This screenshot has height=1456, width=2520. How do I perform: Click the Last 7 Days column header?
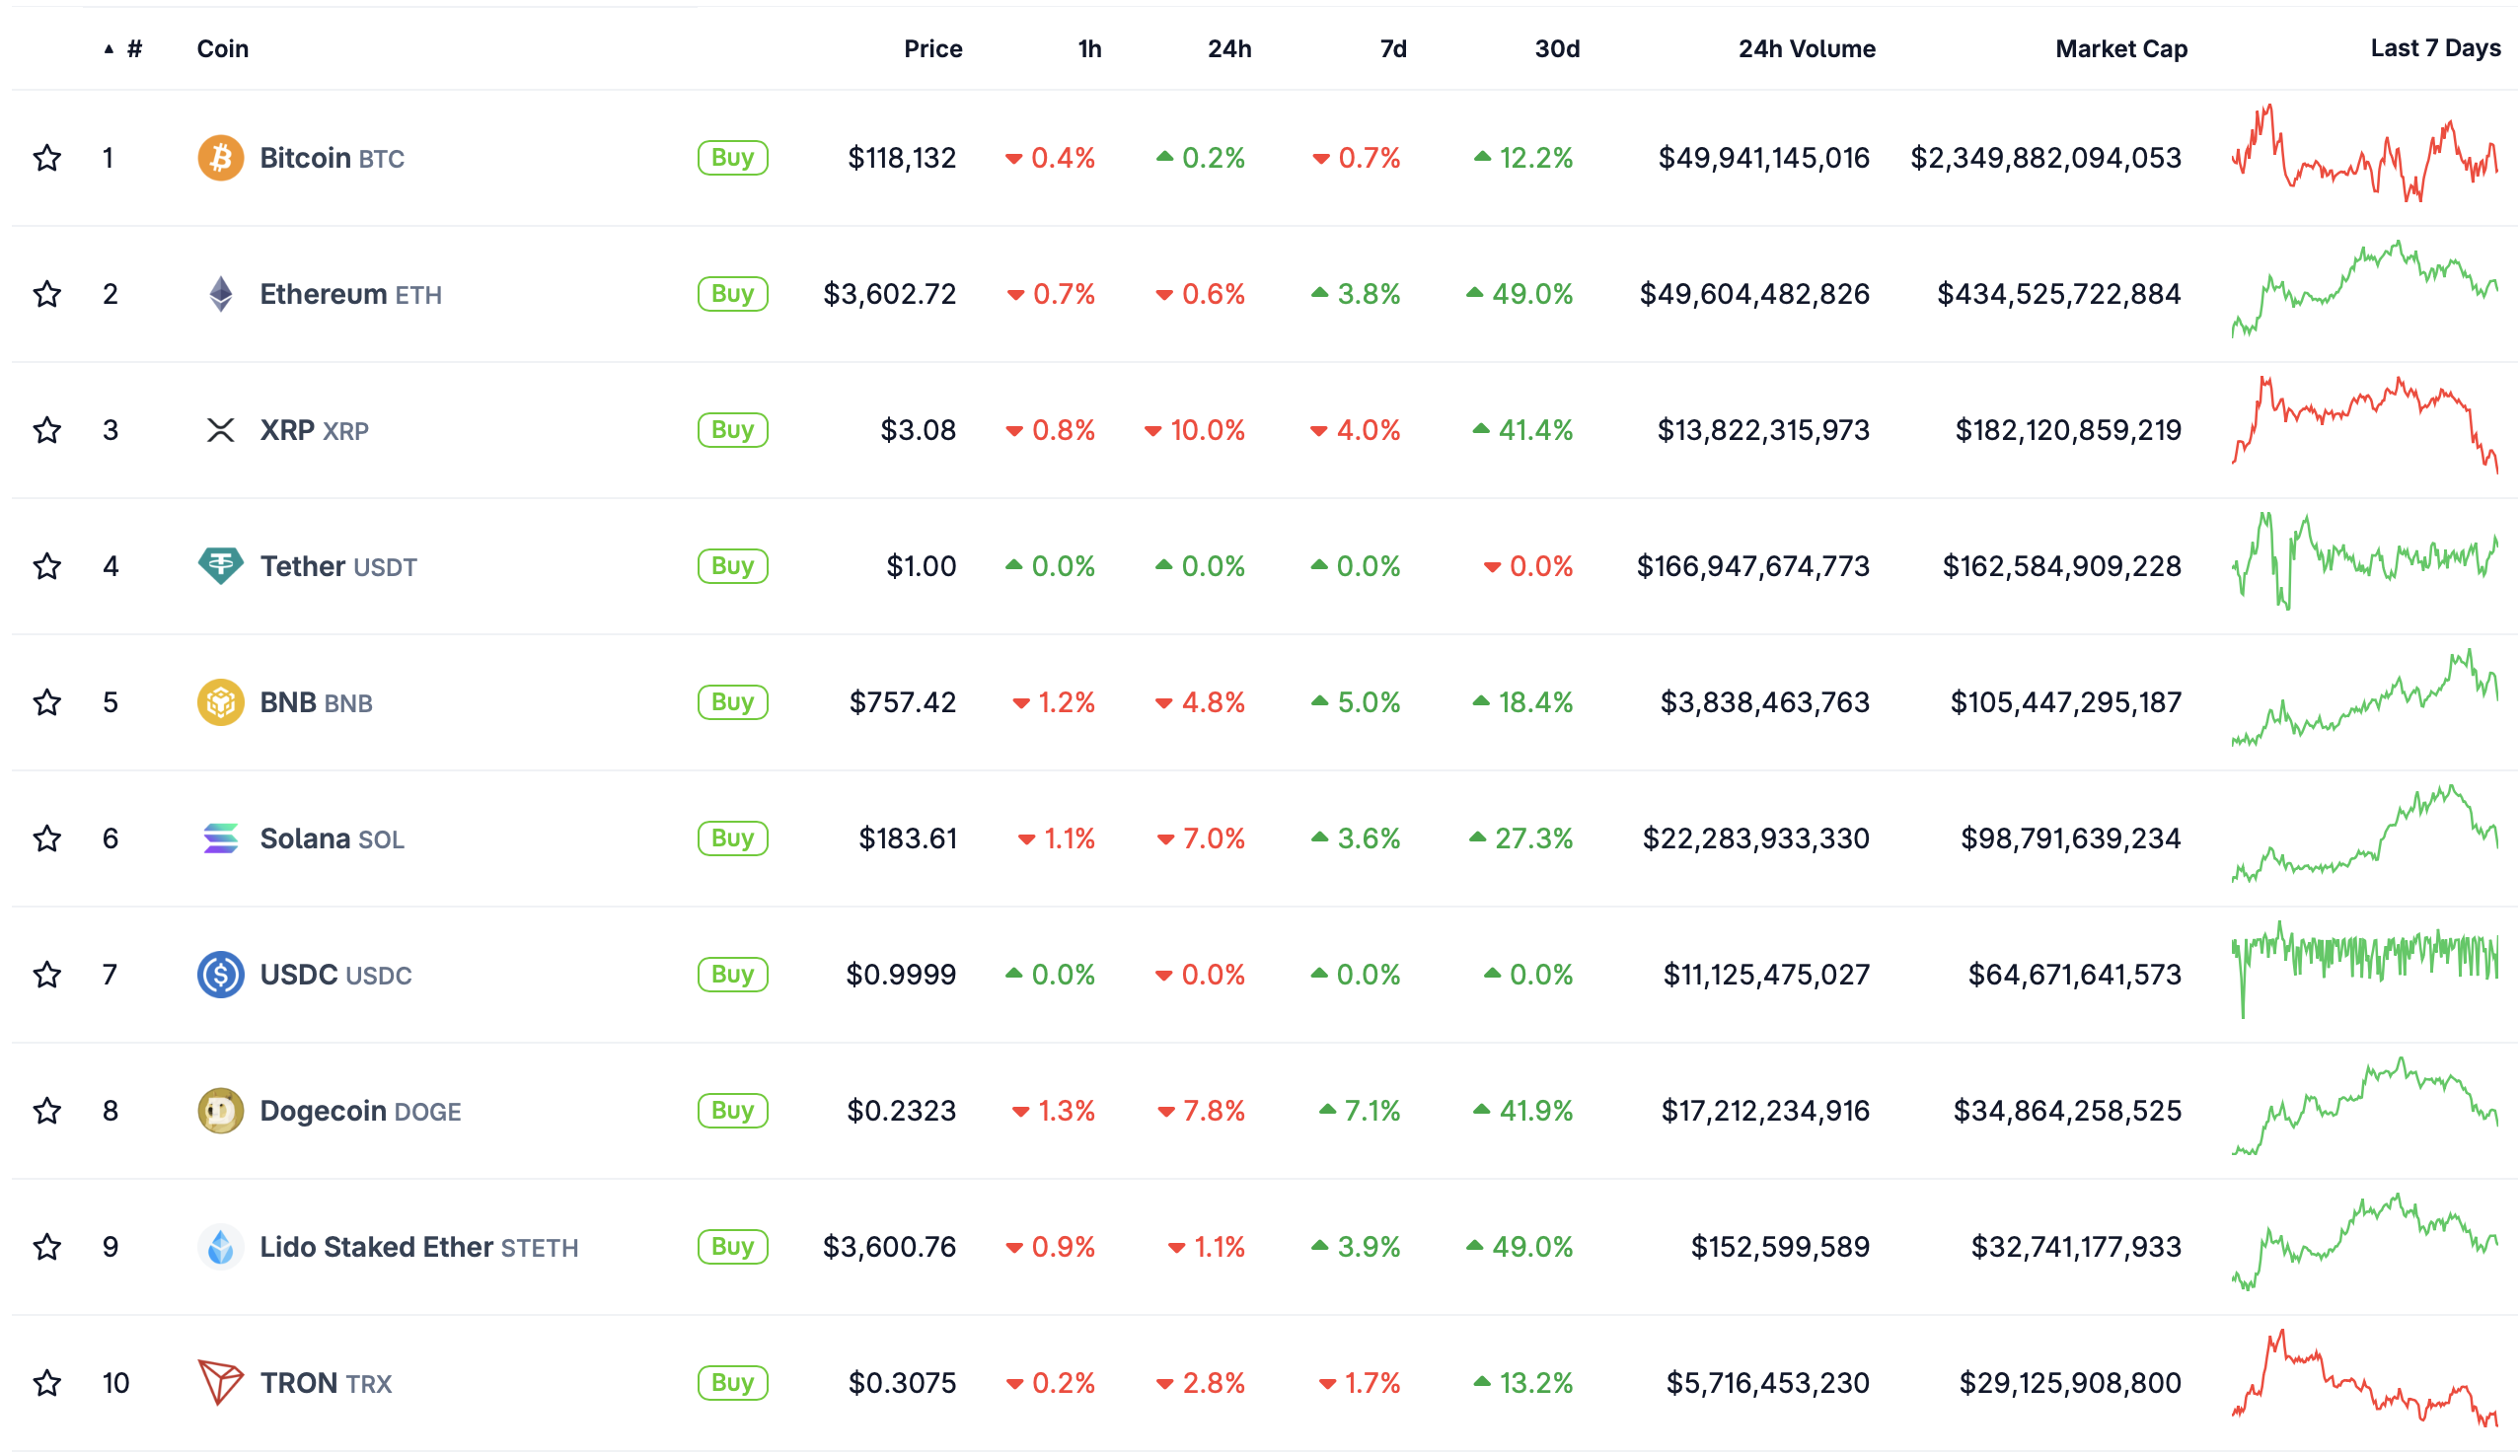click(2435, 48)
